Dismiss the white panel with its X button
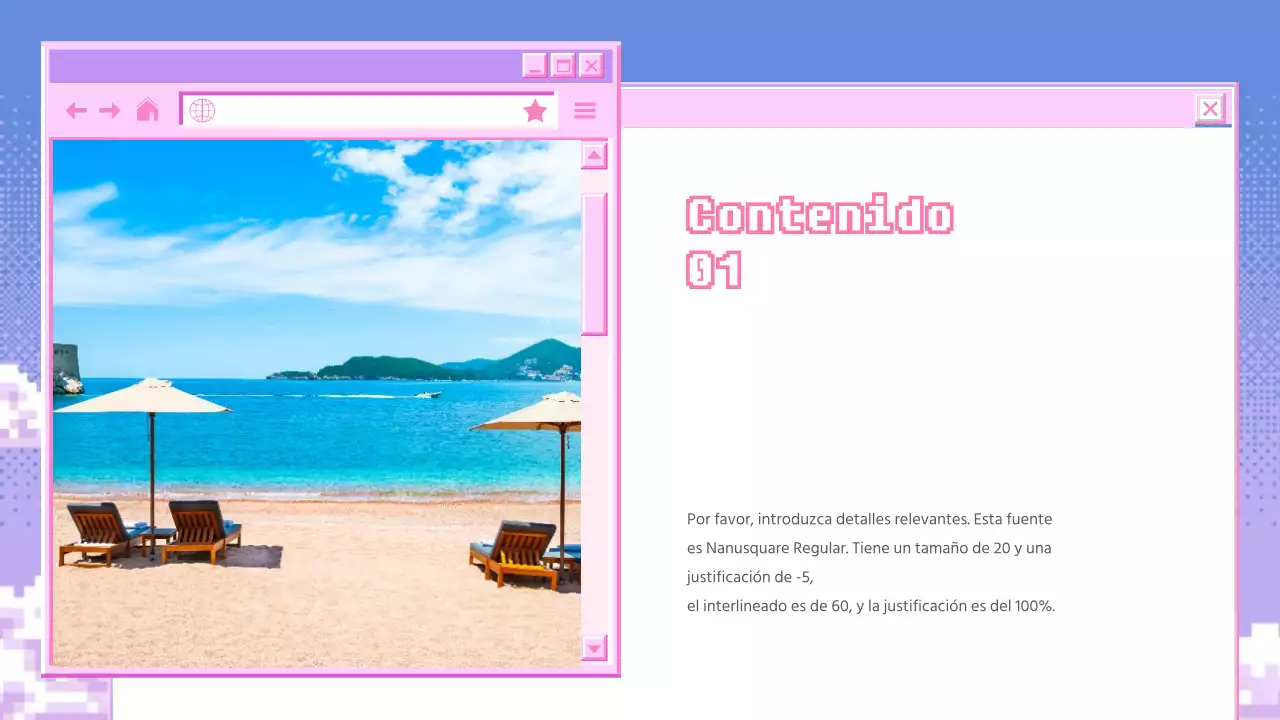The width and height of the screenshot is (1280, 720). (1210, 108)
